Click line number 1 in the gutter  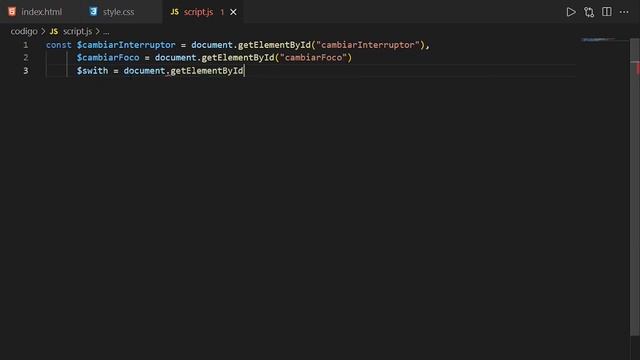[x=26, y=45]
